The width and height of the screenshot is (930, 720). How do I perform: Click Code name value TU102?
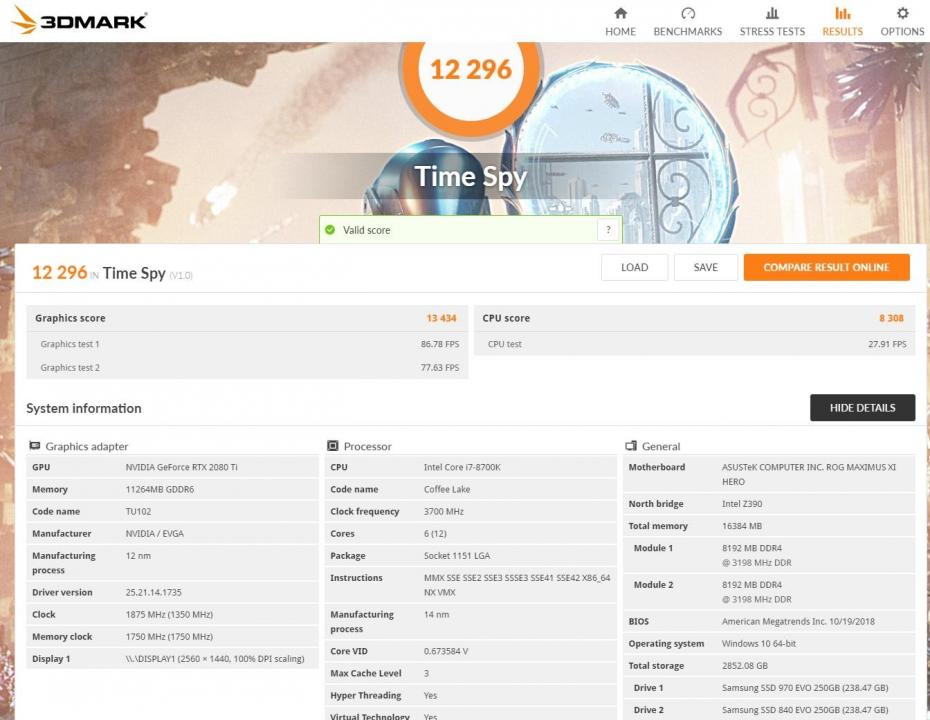138,511
